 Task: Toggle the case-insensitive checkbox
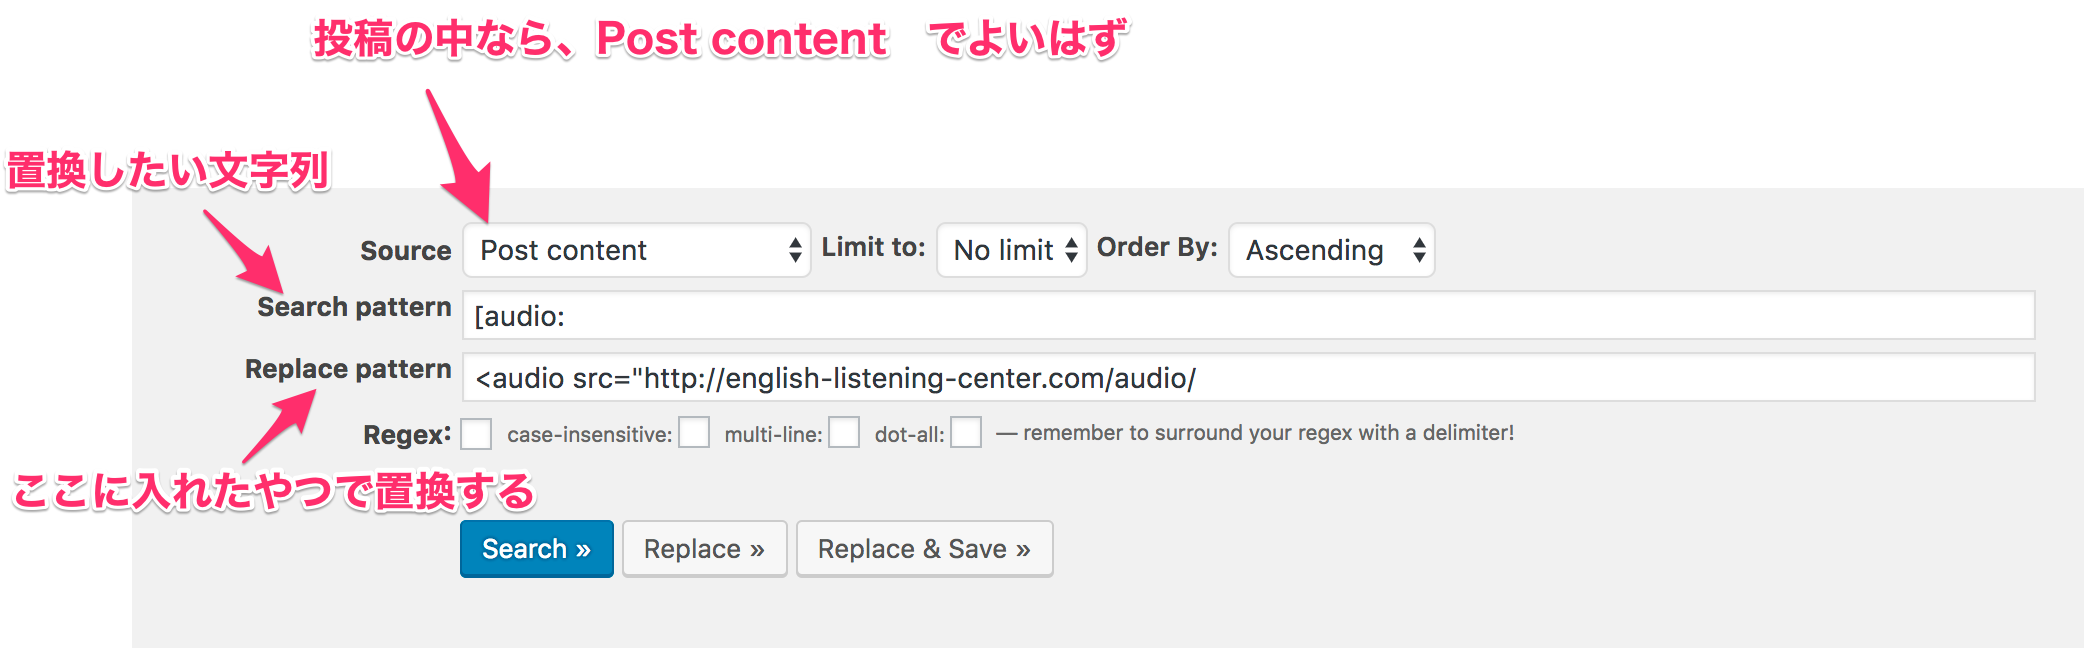(x=694, y=433)
